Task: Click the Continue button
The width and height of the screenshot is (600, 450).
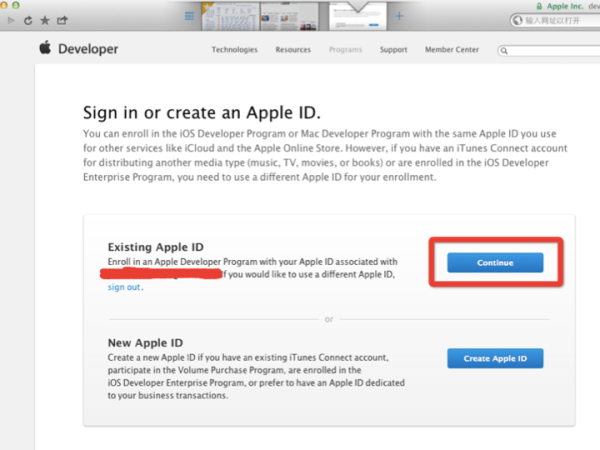Action: [x=495, y=262]
